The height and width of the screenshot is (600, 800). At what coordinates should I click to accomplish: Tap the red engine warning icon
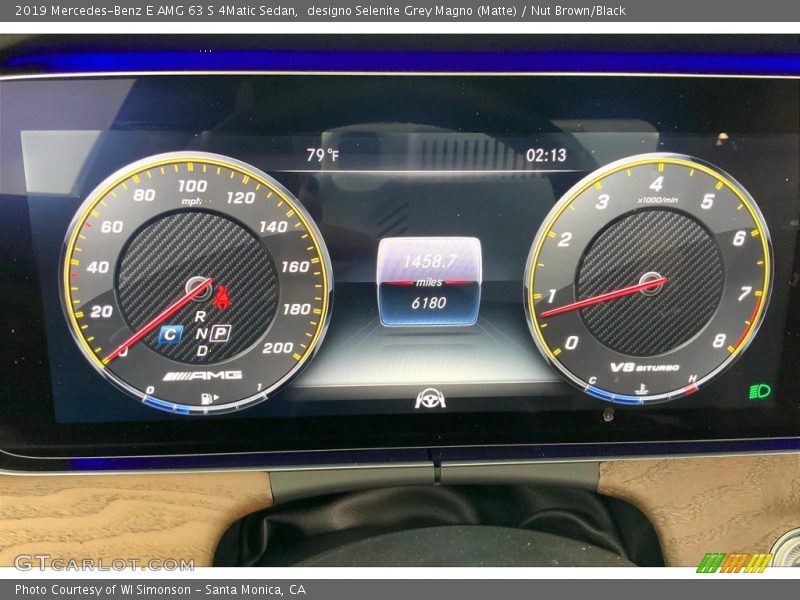[x=222, y=298]
